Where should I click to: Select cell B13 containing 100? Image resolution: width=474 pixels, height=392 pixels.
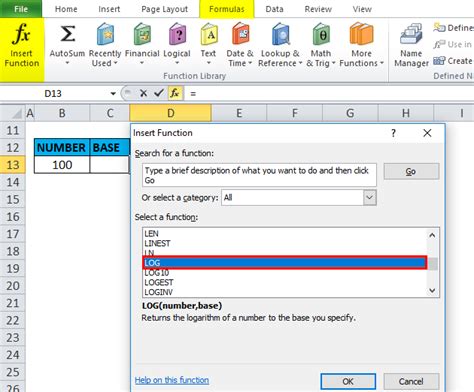tap(62, 165)
